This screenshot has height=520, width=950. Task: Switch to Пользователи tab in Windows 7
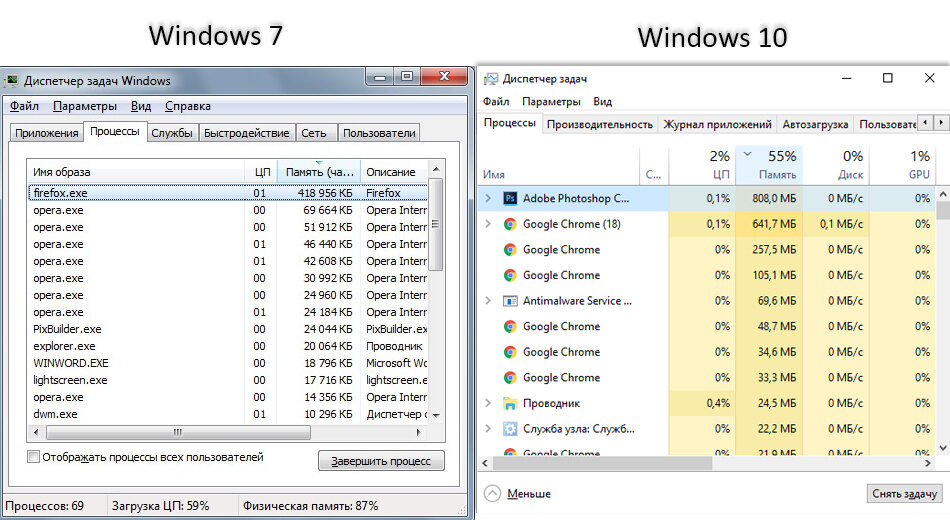click(379, 133)
